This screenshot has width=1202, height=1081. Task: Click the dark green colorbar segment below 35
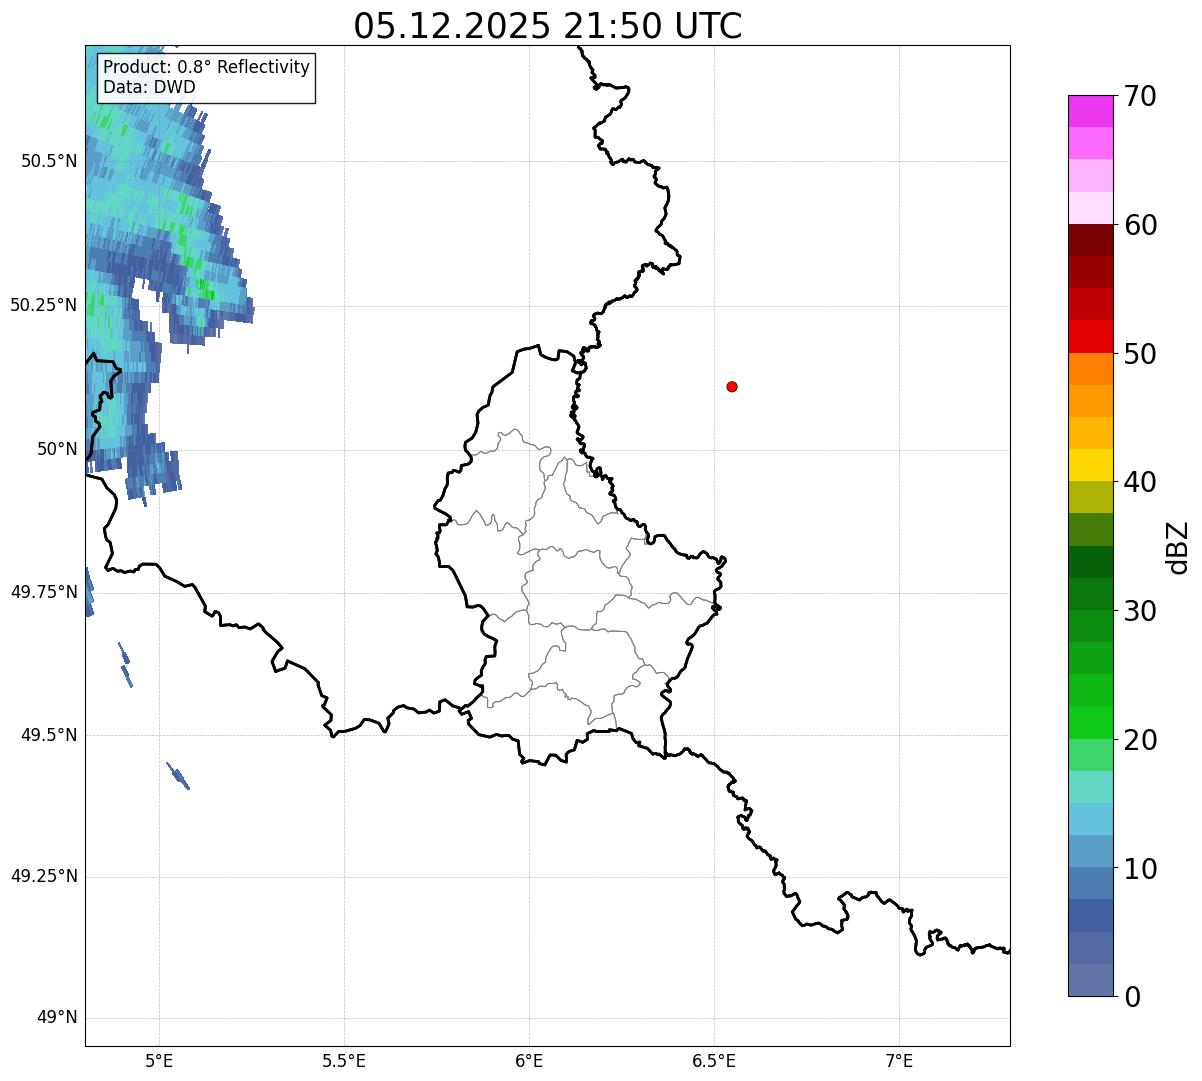point(1090,562)
